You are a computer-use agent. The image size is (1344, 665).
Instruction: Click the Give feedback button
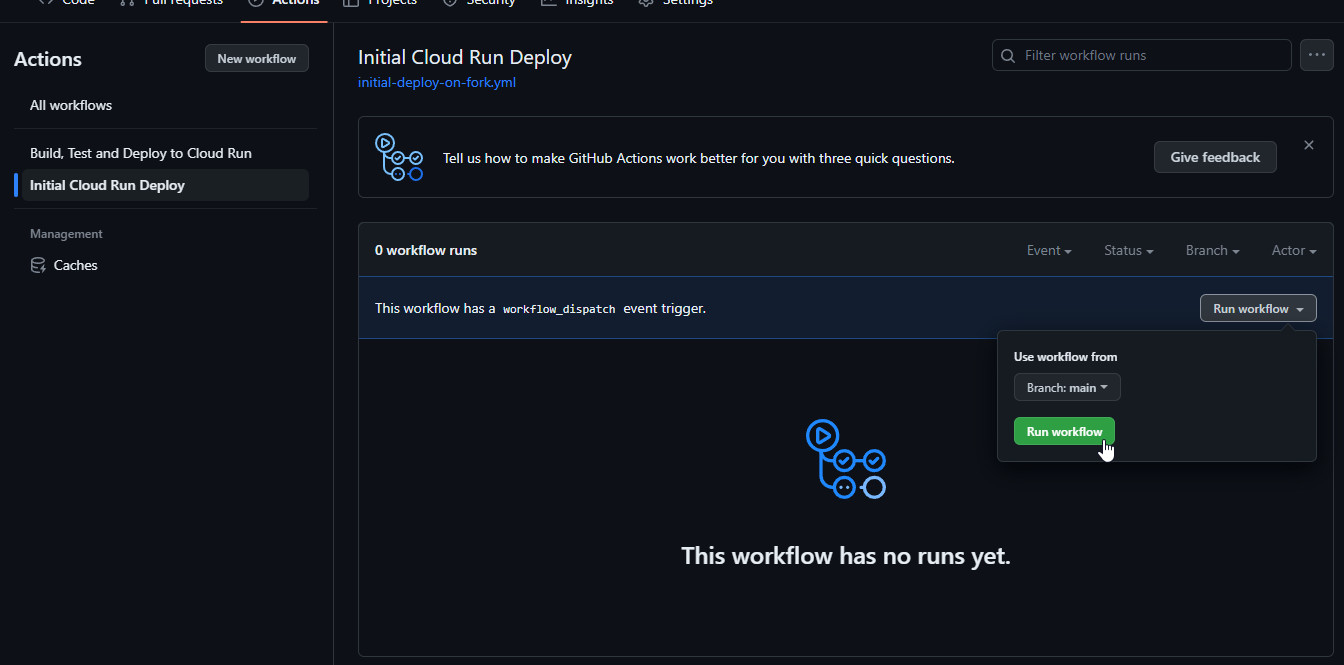[1215, 157]
